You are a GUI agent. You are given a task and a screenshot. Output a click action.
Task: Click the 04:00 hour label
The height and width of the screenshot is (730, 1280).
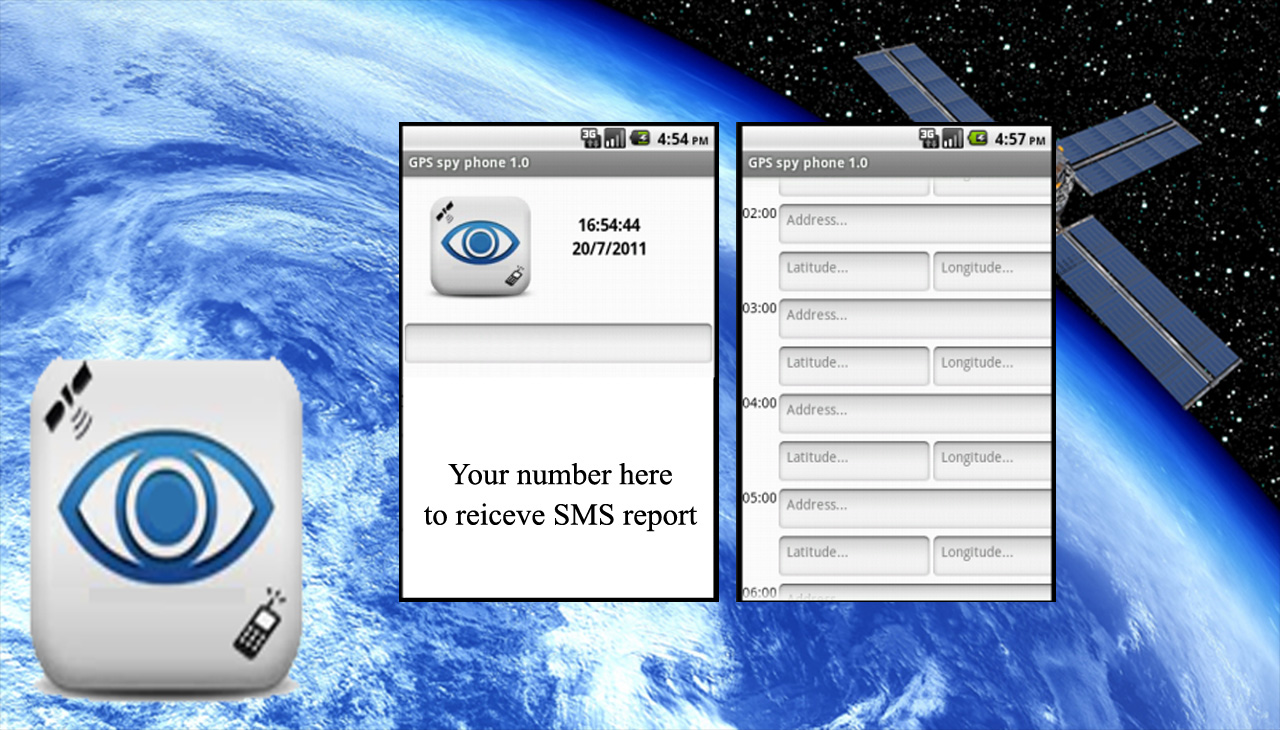coord(759,403)
